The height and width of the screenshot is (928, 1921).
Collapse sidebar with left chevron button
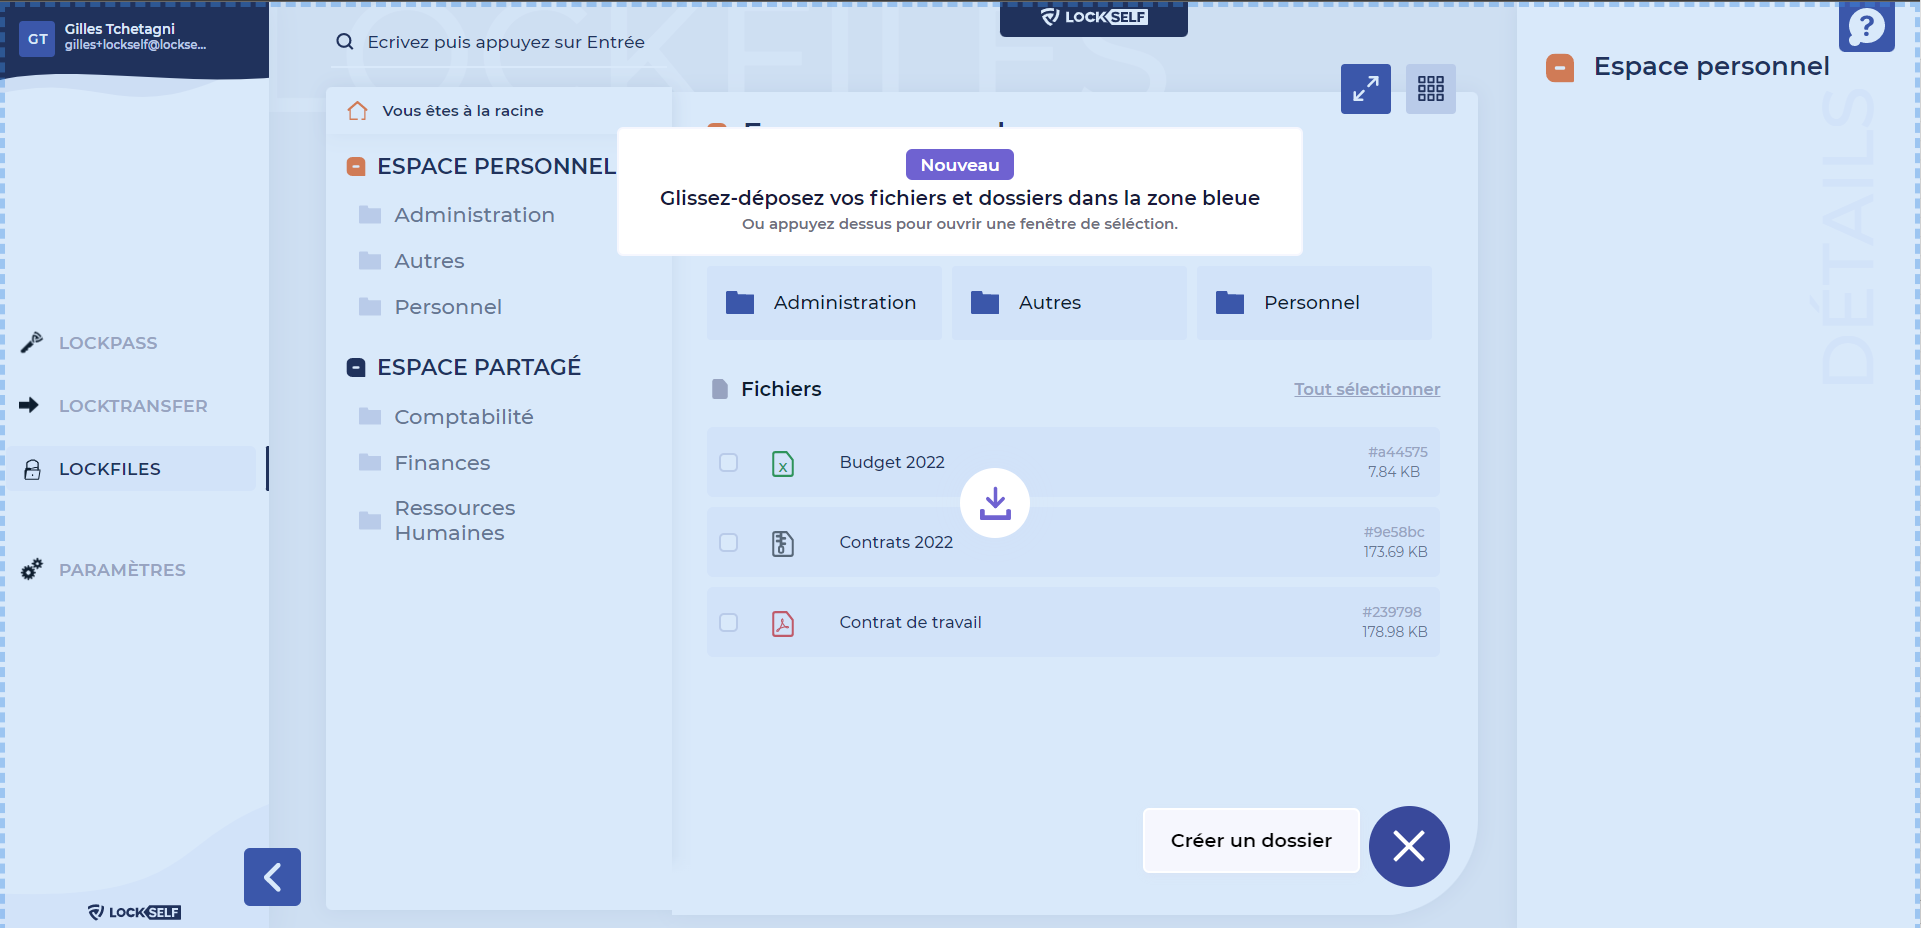coord(272,877)
